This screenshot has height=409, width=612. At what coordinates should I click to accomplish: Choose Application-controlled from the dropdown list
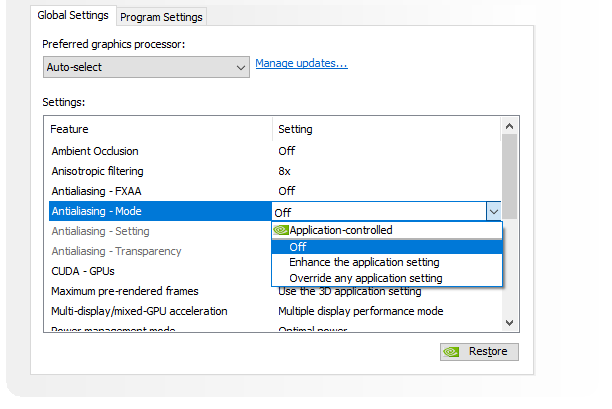point(387,230)
